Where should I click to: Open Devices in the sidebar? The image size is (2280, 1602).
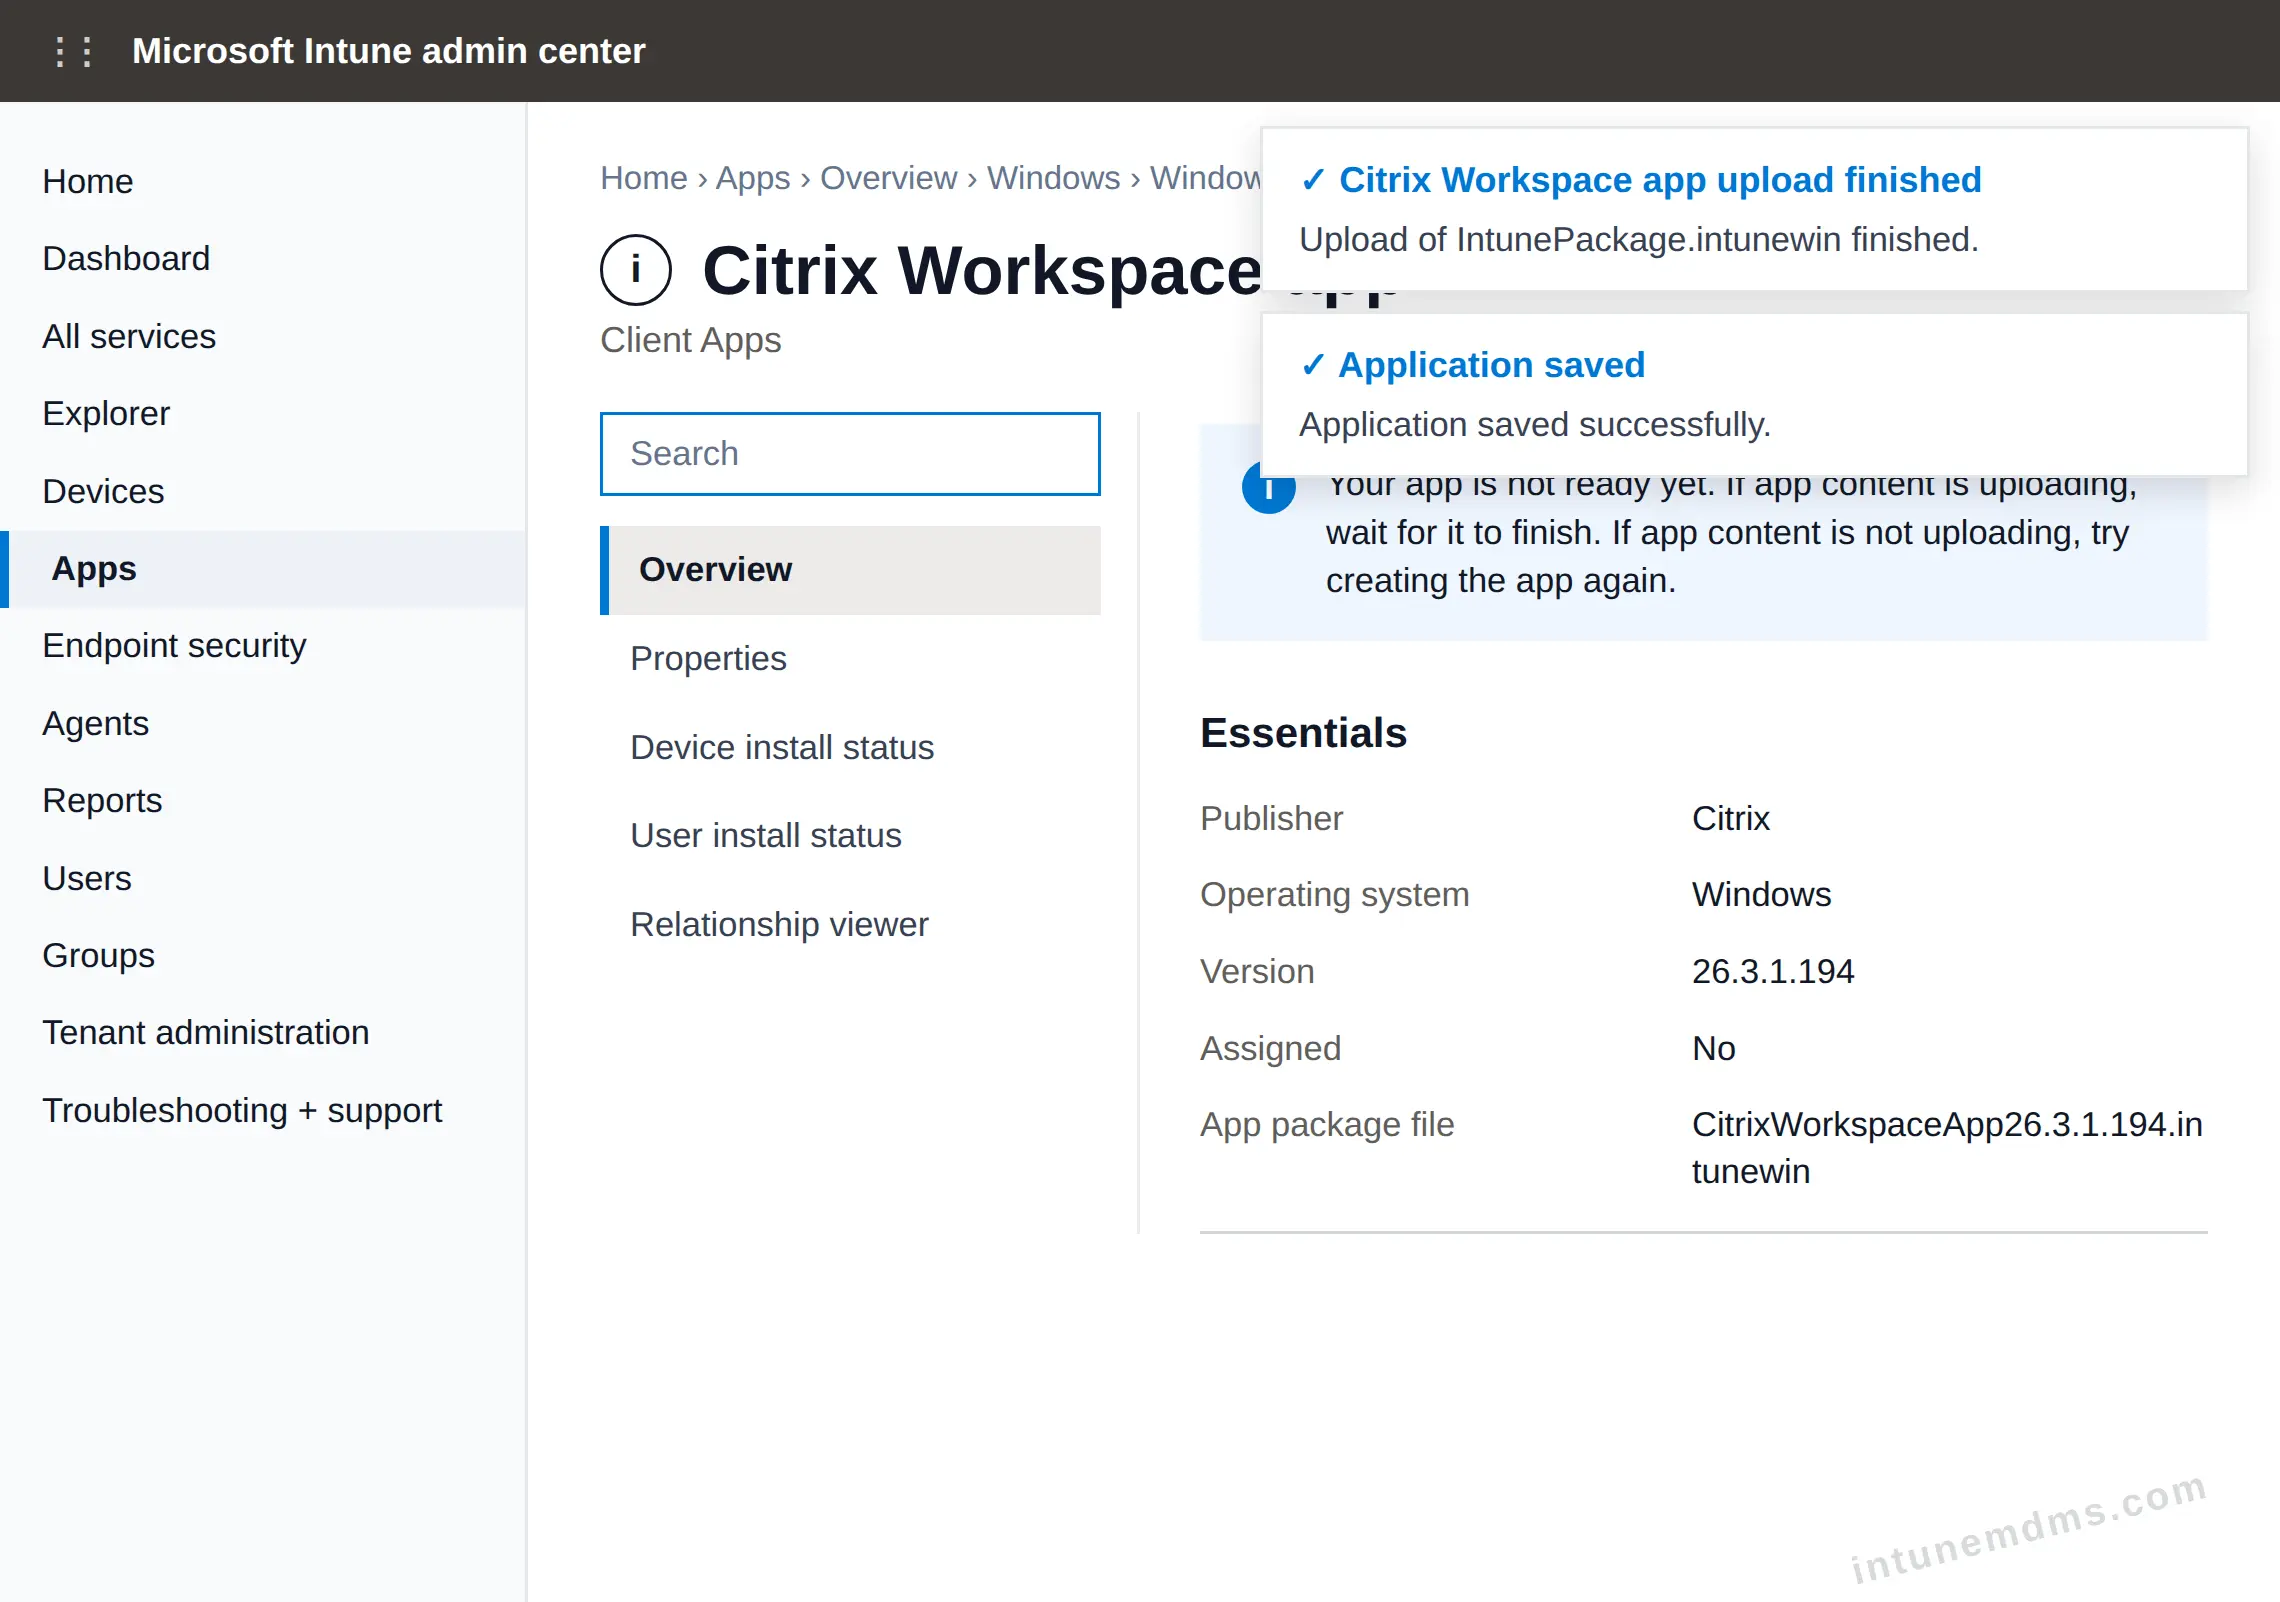click(263, 492)
